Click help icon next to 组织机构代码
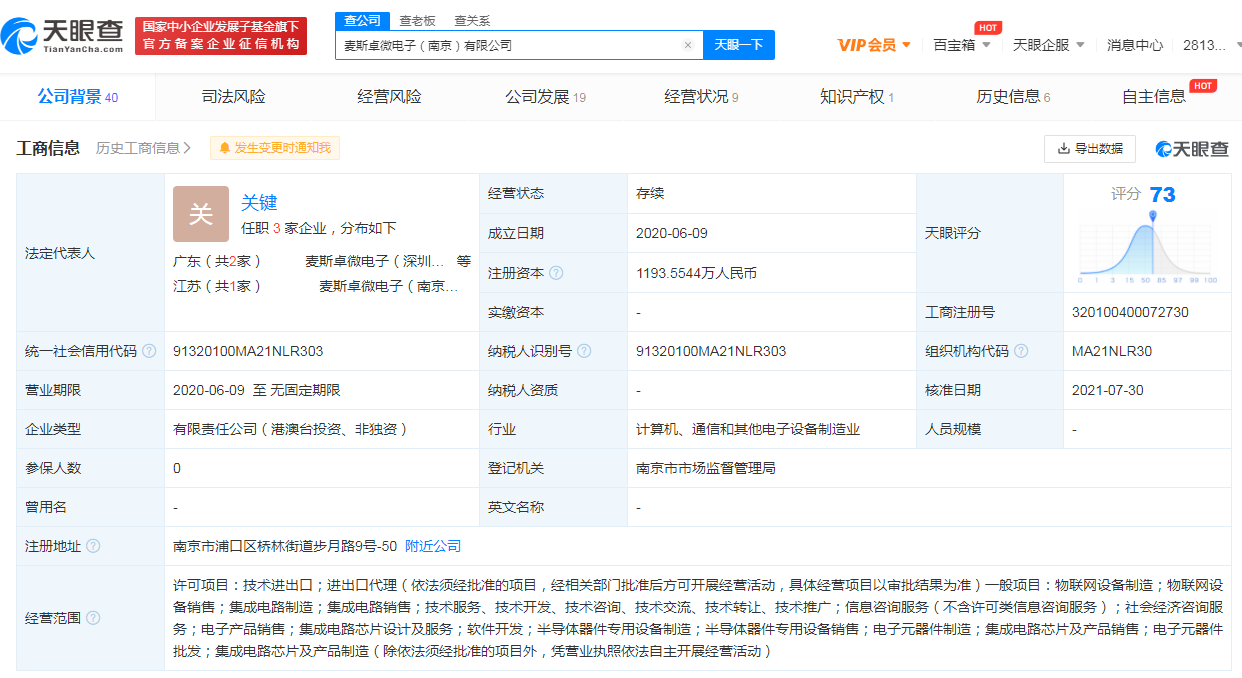Viewport: 1242px width, 678px height. [x=1020, y=351]
